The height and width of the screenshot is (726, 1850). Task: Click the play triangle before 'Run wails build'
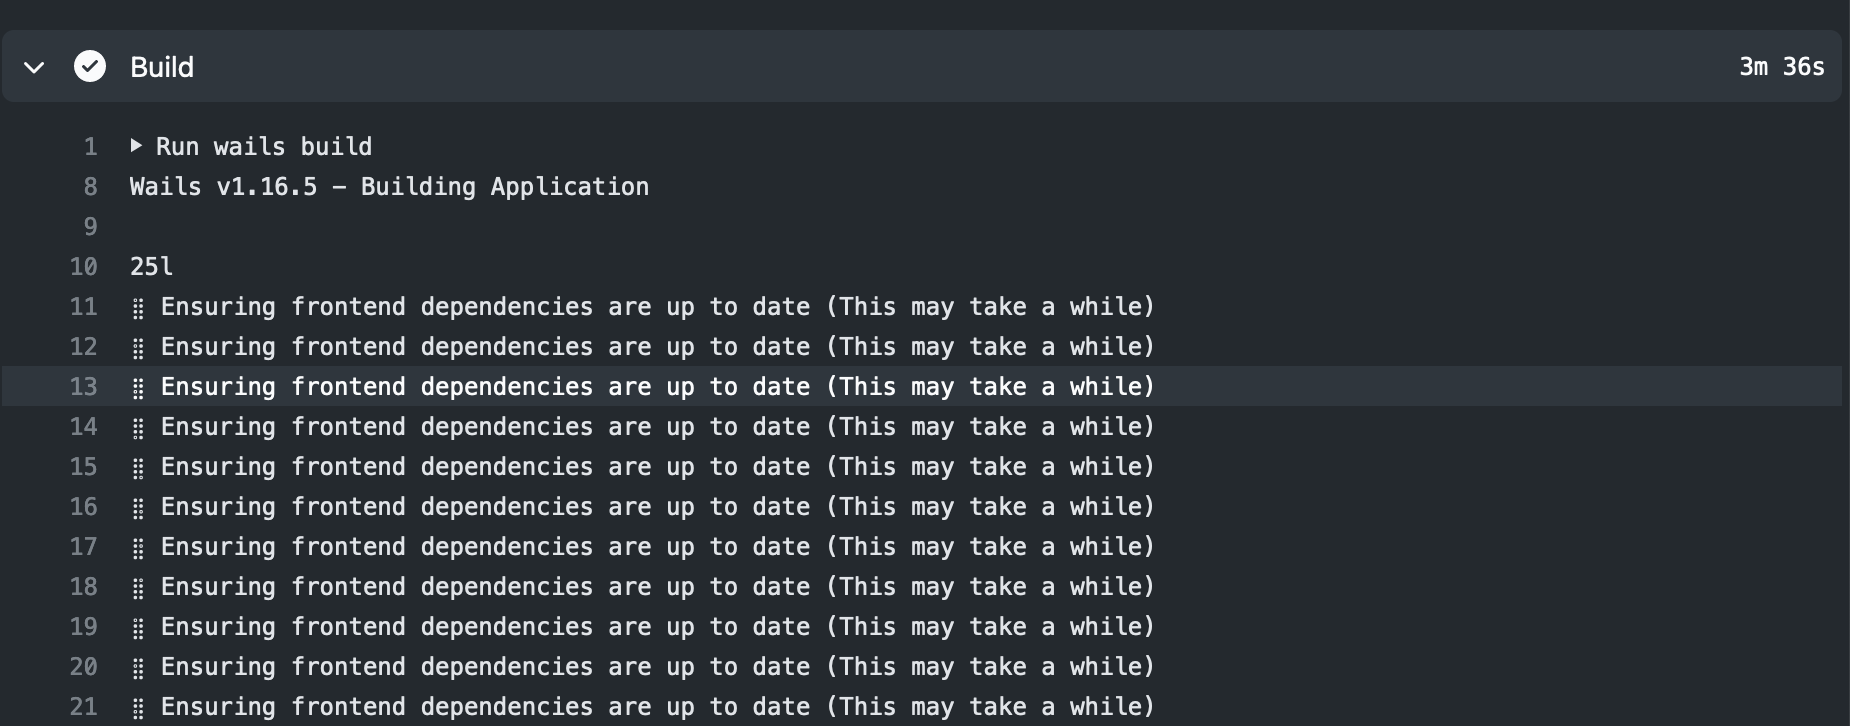pyautogui.click(x=138, y=146)
